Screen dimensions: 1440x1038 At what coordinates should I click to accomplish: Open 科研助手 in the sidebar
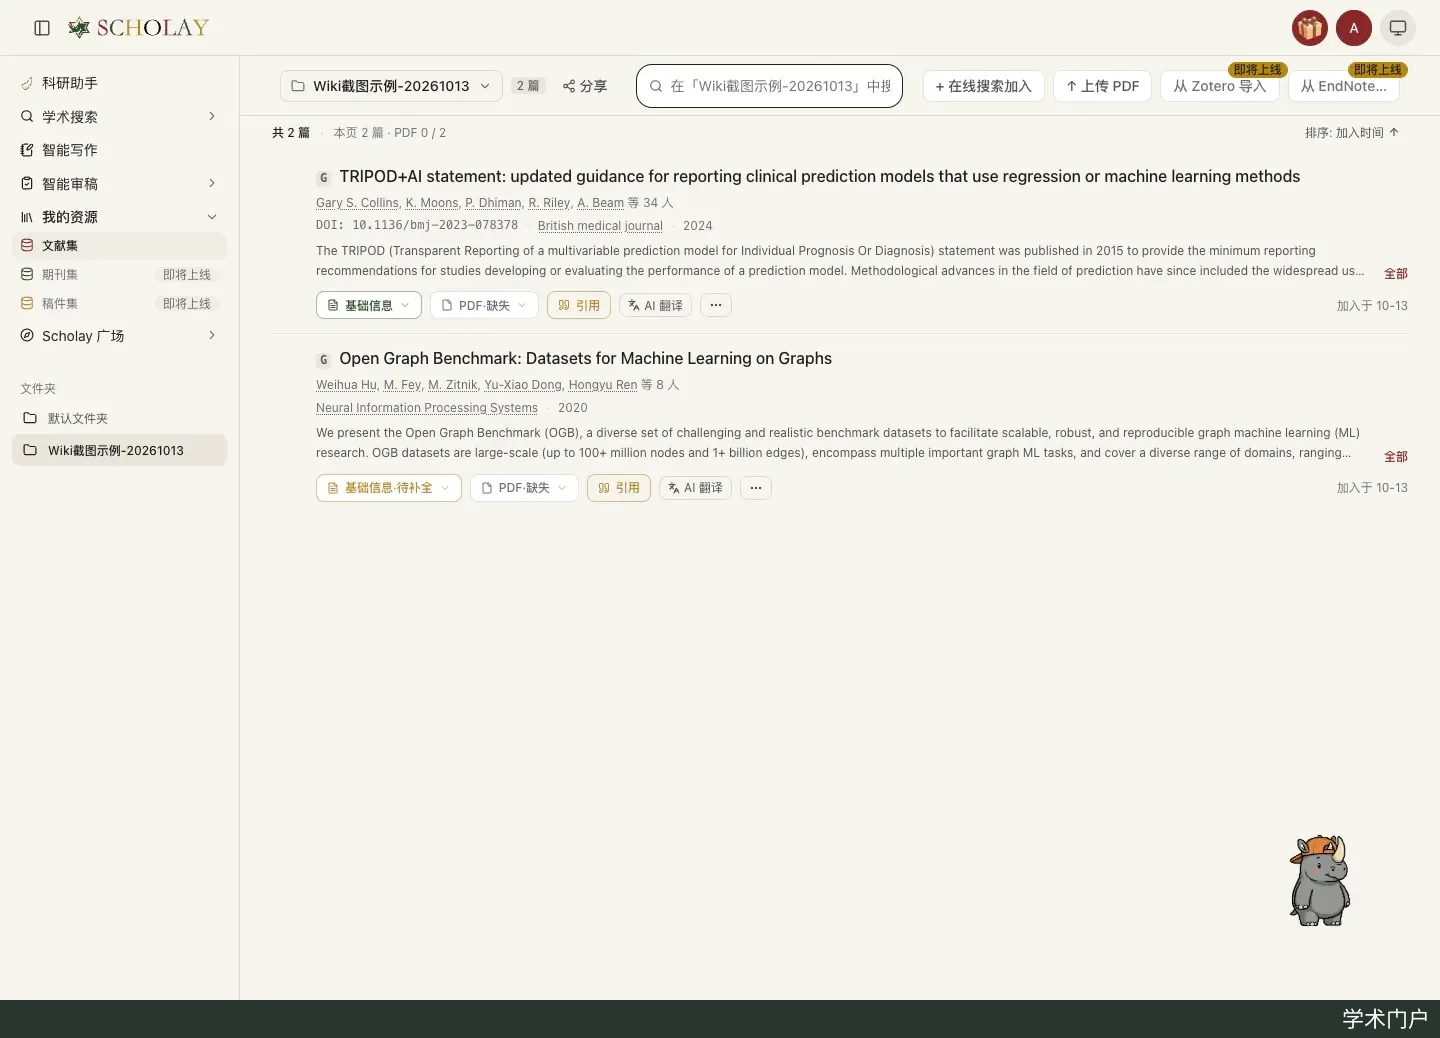(x=120, y=83)
